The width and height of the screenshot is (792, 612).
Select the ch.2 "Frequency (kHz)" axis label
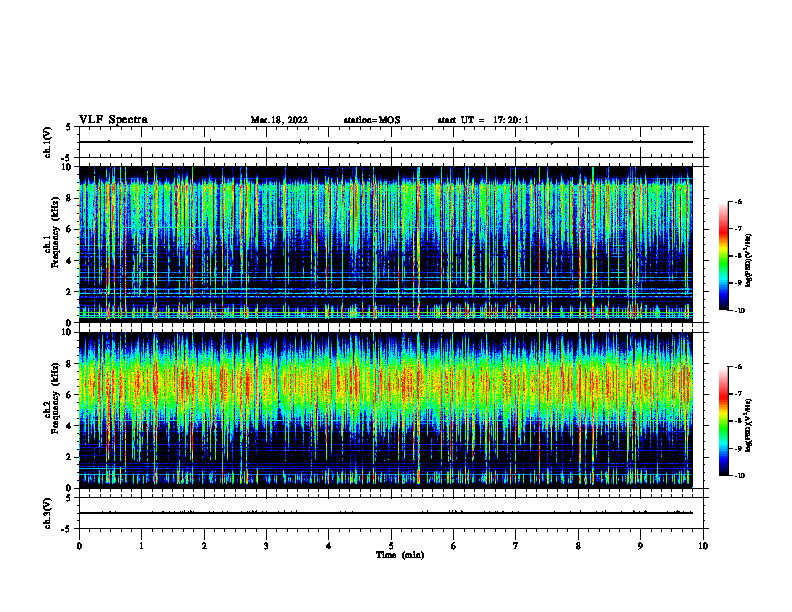pos(57,398)
